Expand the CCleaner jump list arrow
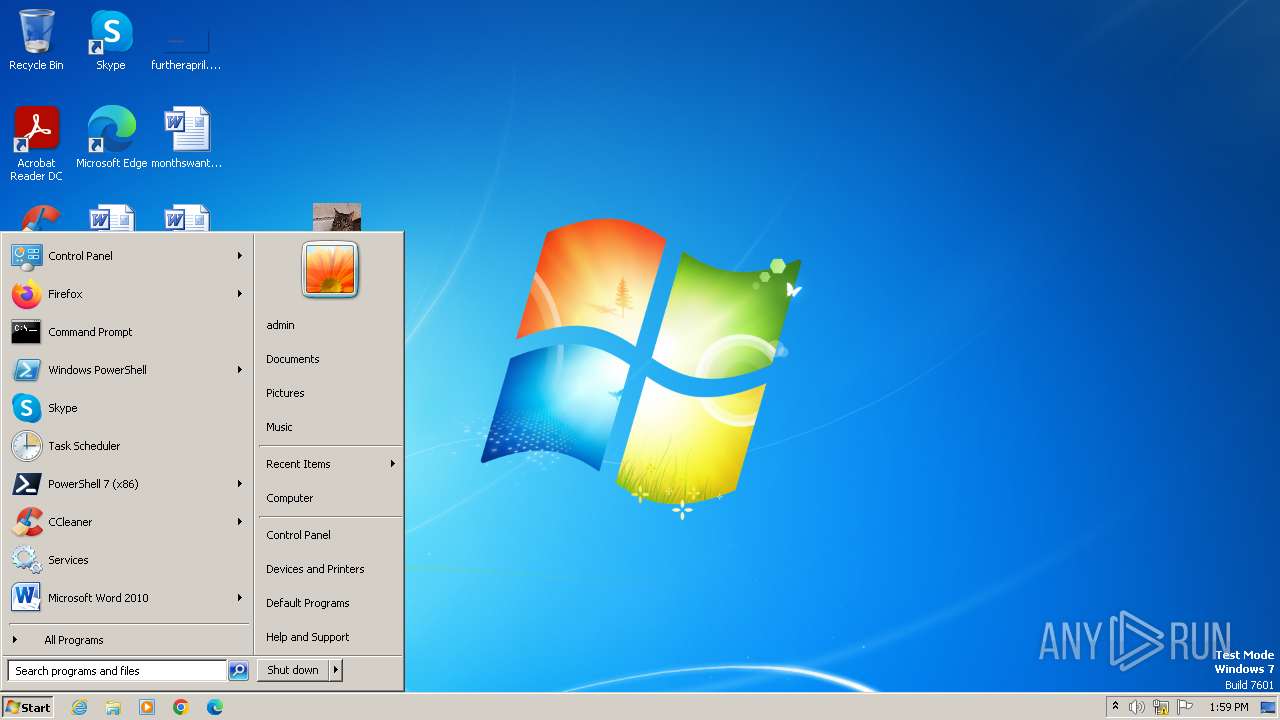This screenshot has width=1280, height=720. coord(240,522)
